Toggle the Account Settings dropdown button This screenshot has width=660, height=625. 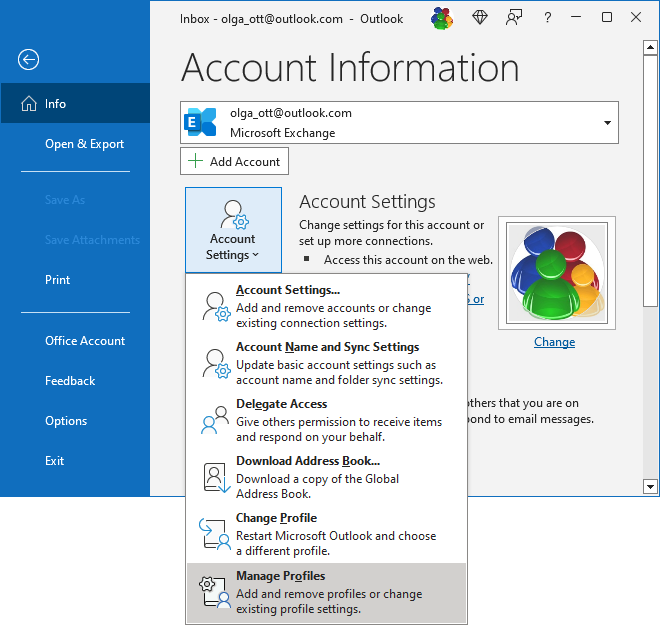point(233,230)
